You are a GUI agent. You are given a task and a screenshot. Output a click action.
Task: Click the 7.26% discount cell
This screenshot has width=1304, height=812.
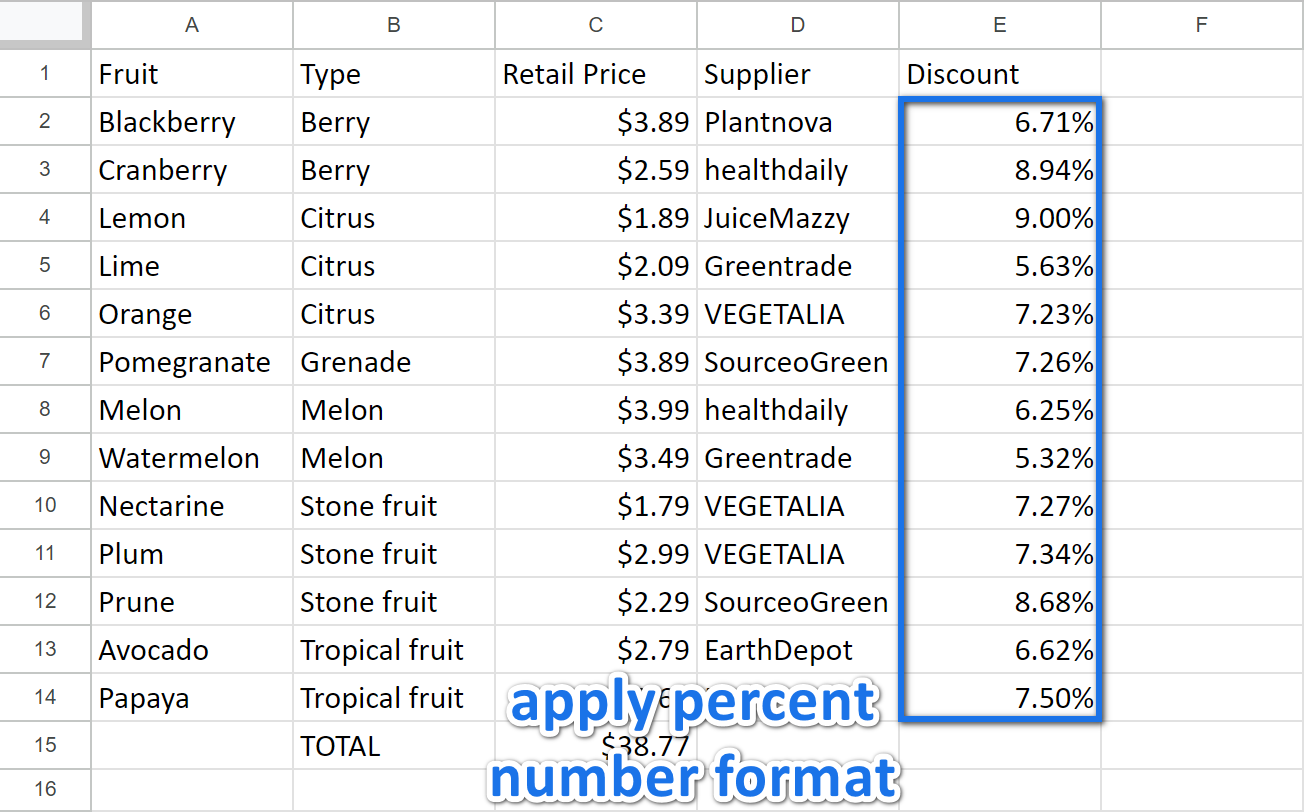(1000, 362)
